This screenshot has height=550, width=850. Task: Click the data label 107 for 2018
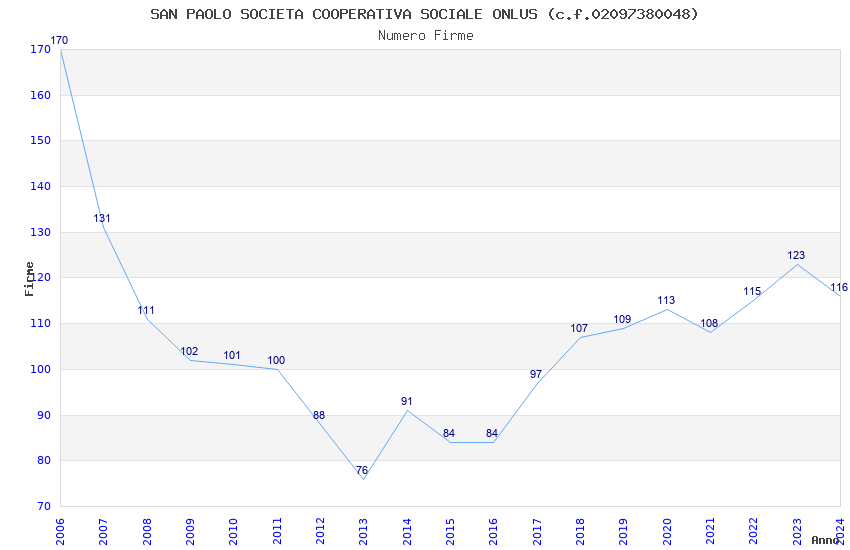click(x=579, y=328)
